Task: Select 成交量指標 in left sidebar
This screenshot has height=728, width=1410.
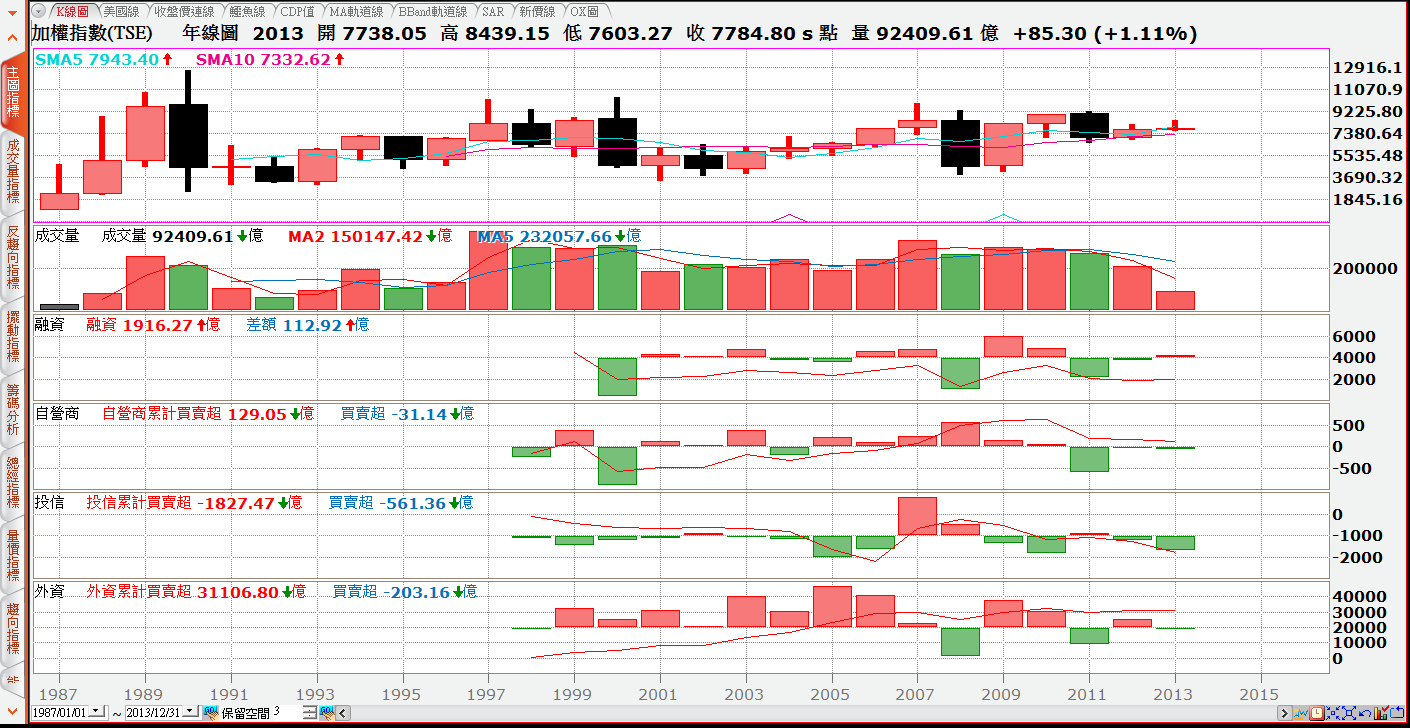Action: (x=13, y=172)
